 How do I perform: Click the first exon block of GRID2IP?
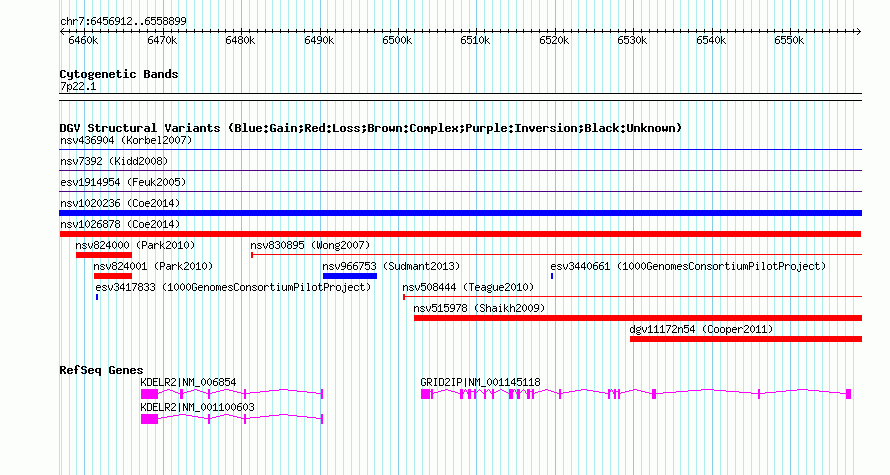pyautogui.click(x=425, y=394)
